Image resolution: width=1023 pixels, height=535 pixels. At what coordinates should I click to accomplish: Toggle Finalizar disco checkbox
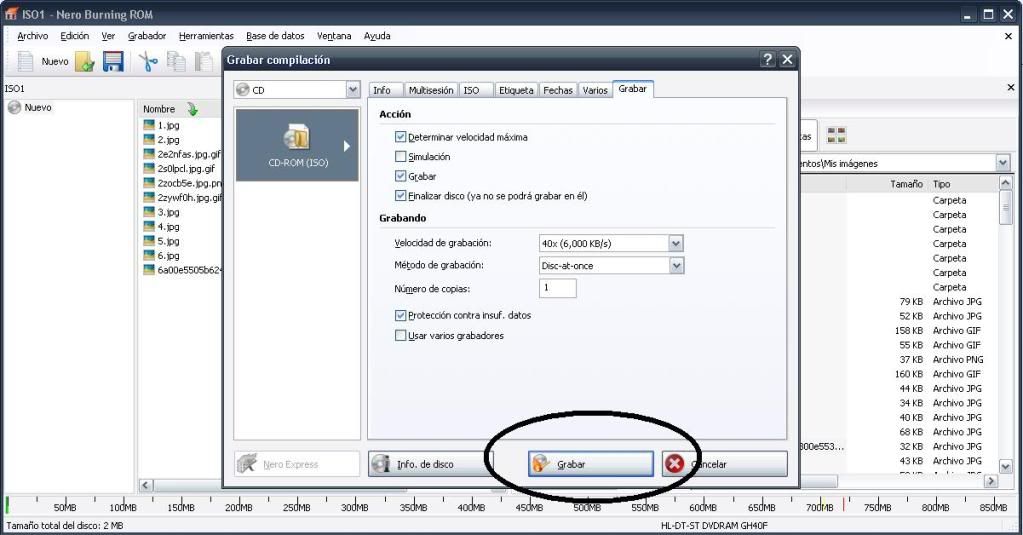(x=401, y=196)
